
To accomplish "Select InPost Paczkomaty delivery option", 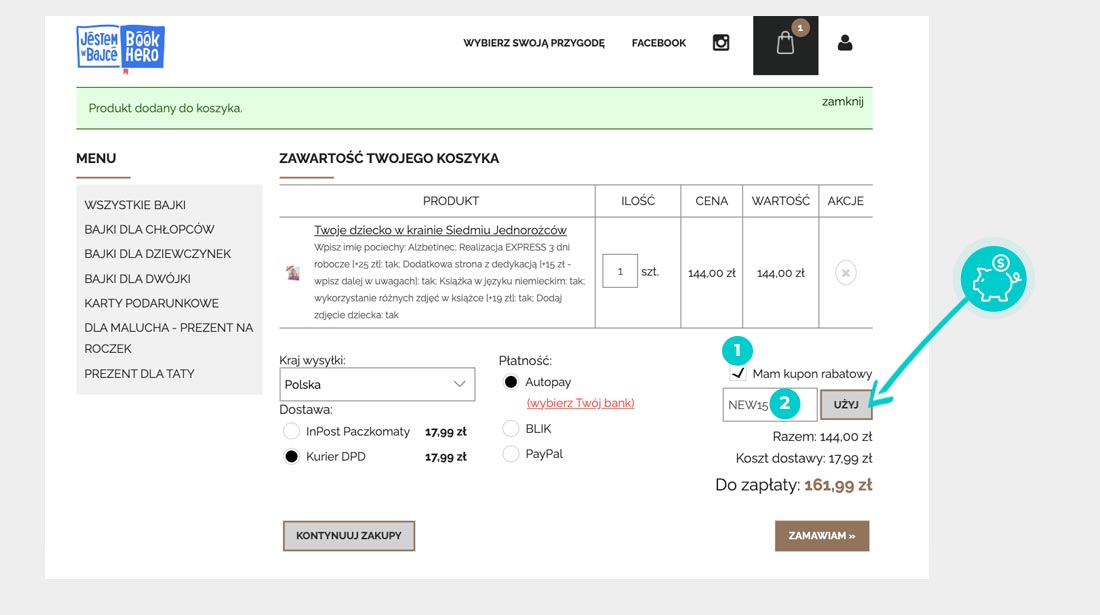I will pyautogui.click(x=292, y=431).
